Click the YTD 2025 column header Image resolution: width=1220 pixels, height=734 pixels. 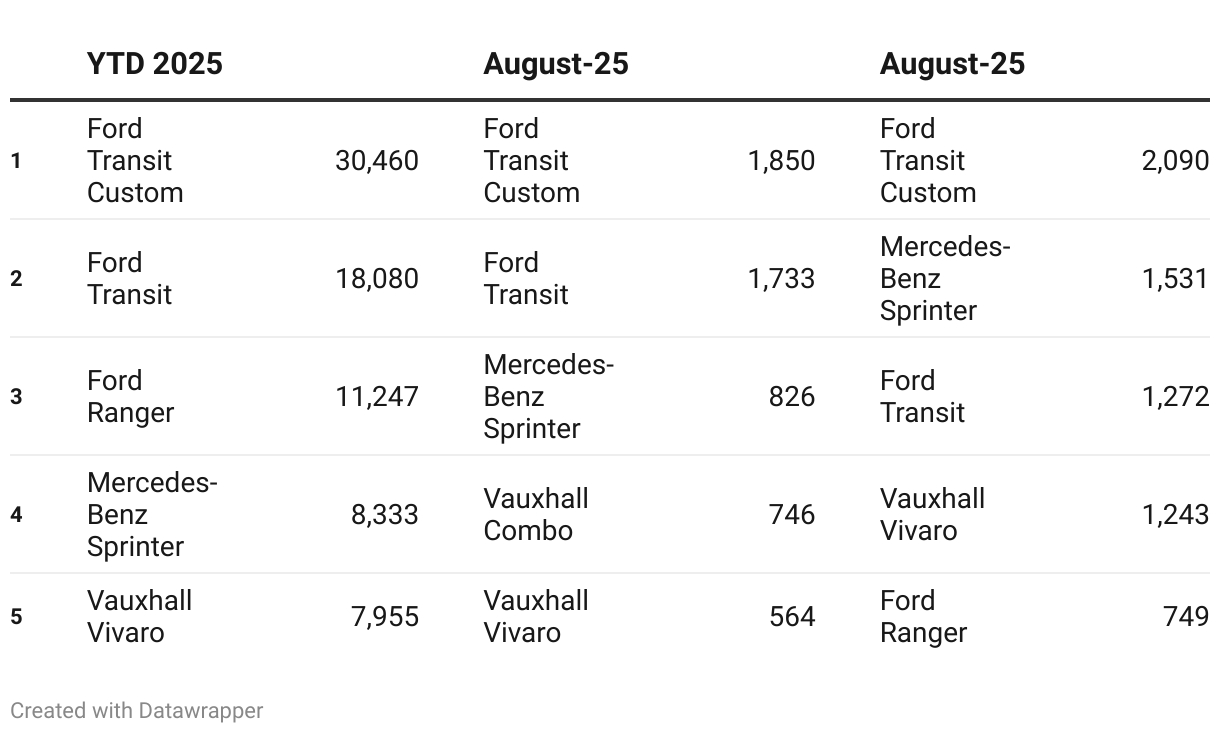(155, 64)
